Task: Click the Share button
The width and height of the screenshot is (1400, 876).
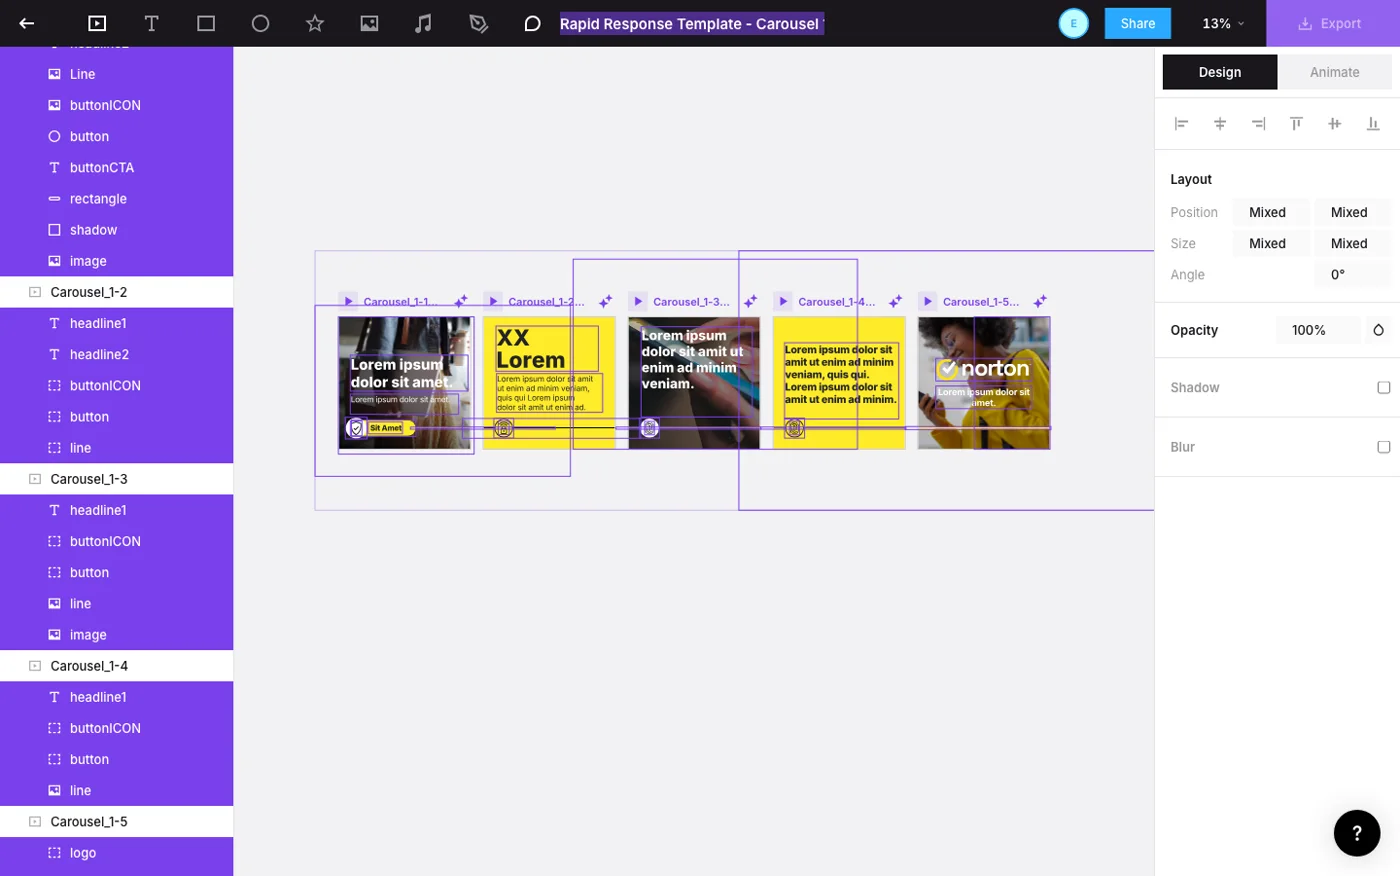Action: pyautogui.click(x=1138, y=23)
